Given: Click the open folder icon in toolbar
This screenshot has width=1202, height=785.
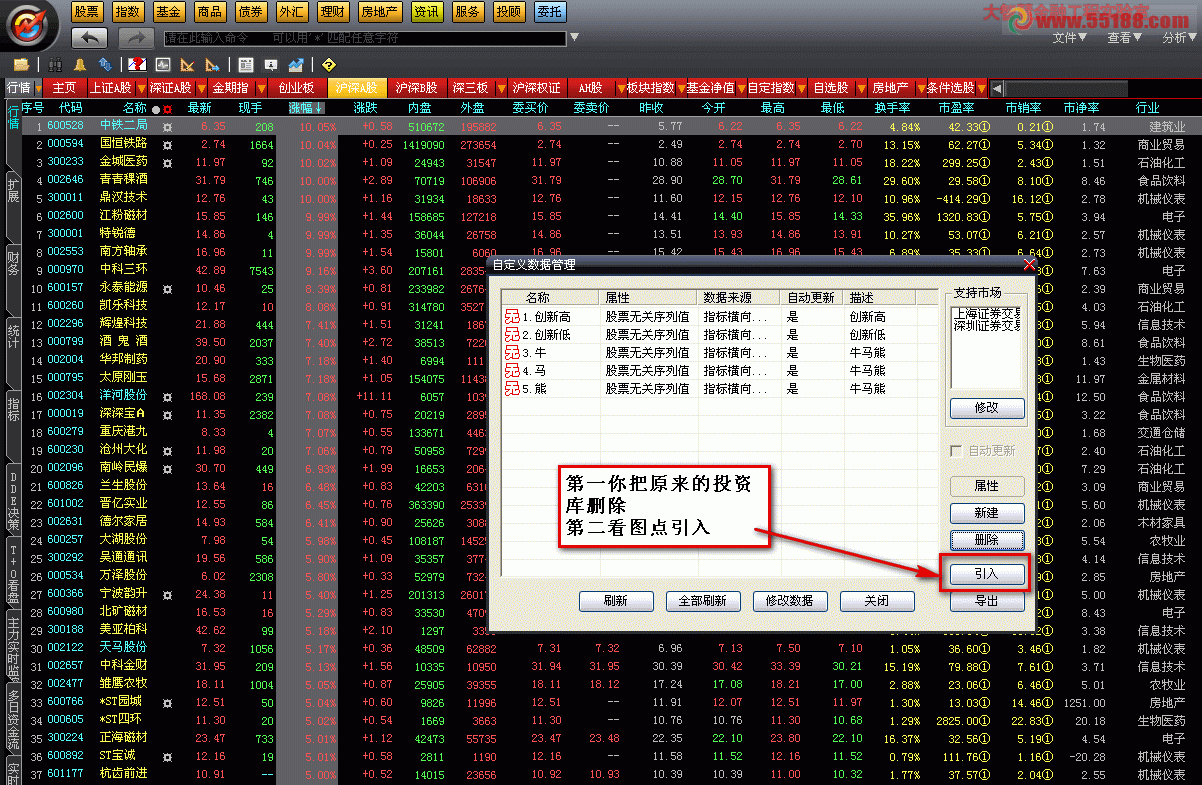Looking at the screenshot, I should click(20, 65).
